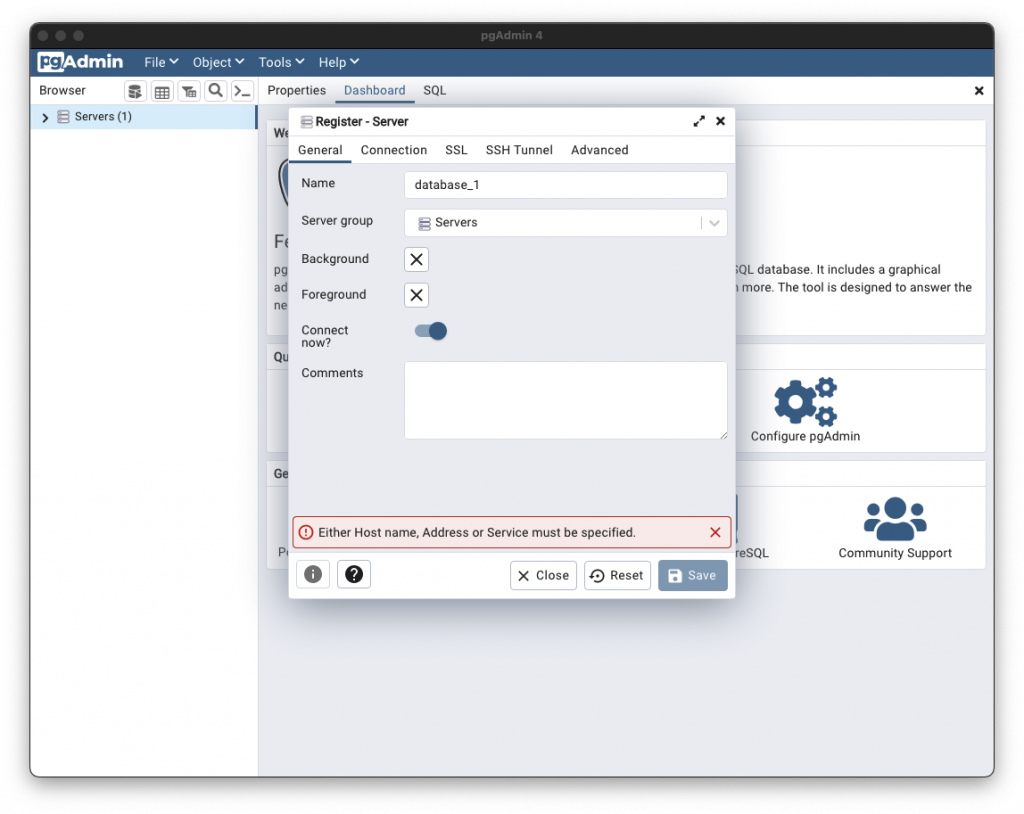Viewport: 1024px width, 814px height.
Task: Select the Advanced tab in the dialog
Action: (600, 150)
